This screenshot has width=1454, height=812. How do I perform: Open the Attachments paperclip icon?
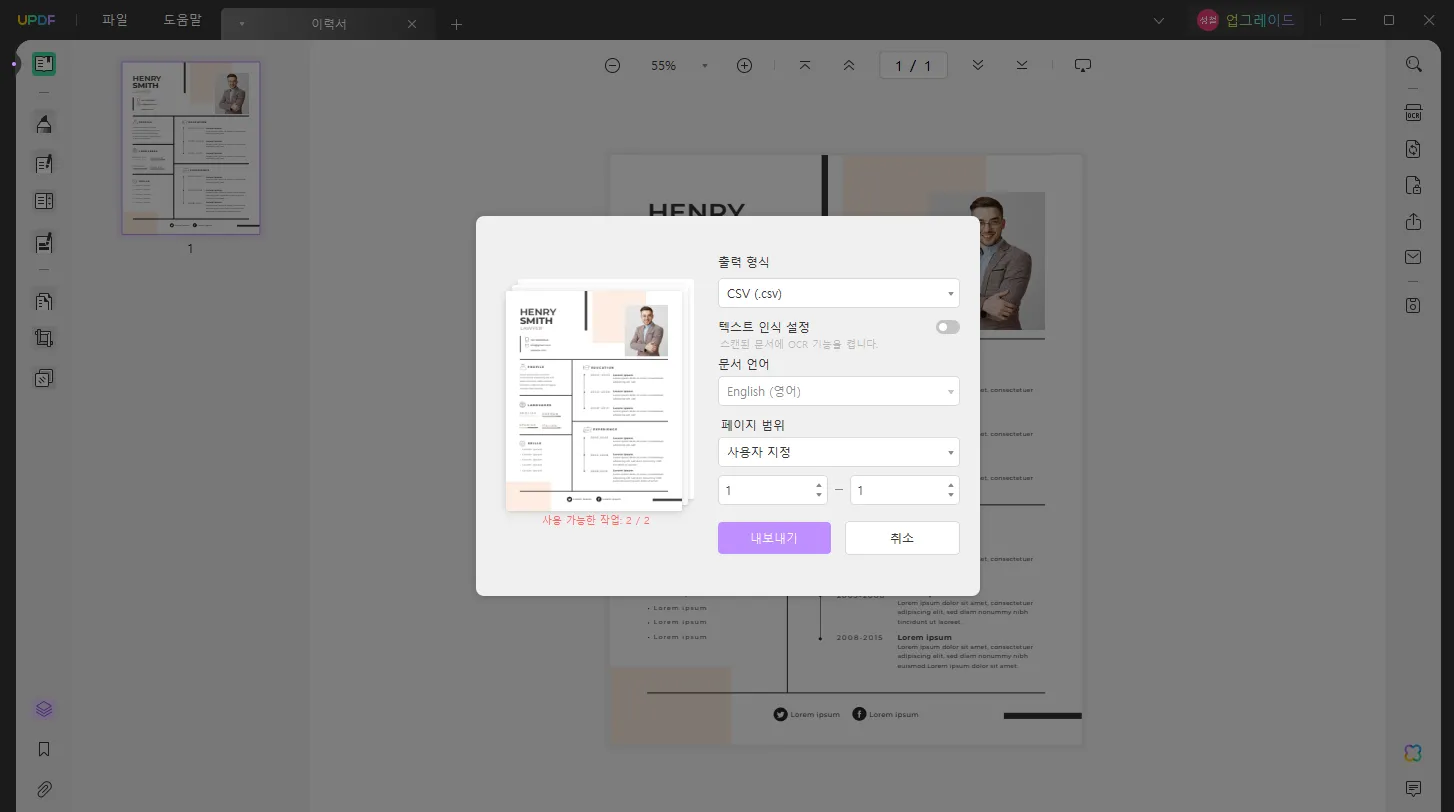pos(43,789)
